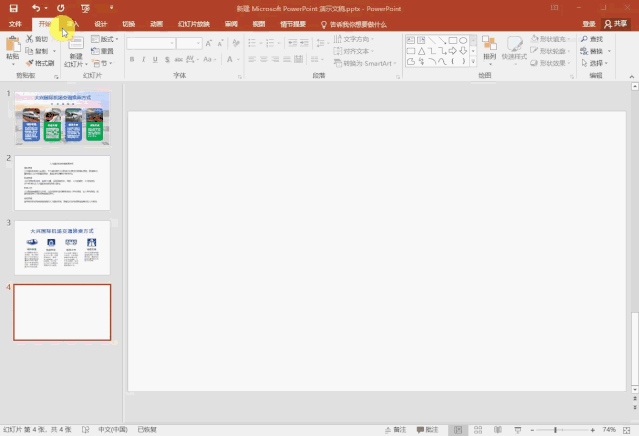Select slide 1 thumbnail
Image resolution: width=639 pixels, height=436 pixels.
tap(62, 118)
